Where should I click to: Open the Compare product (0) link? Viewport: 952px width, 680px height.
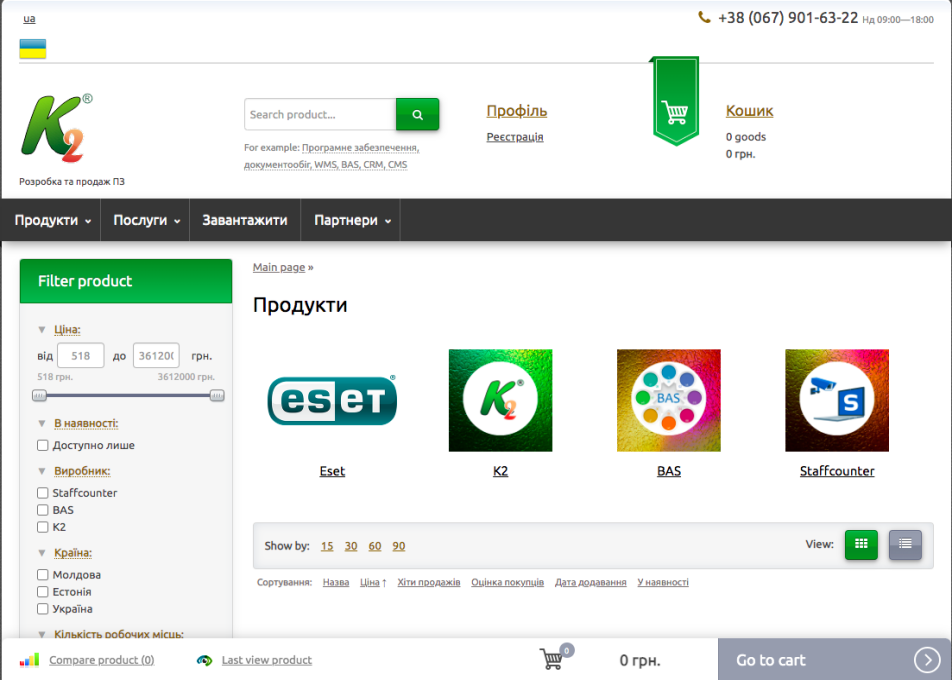tap(101, 660)
